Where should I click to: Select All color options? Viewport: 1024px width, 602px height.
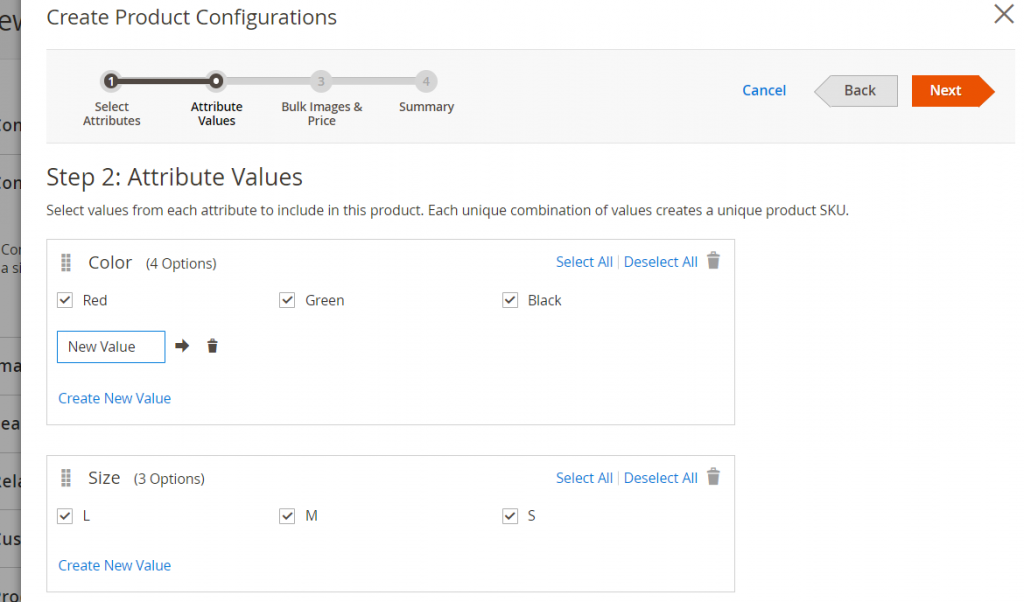584,261
